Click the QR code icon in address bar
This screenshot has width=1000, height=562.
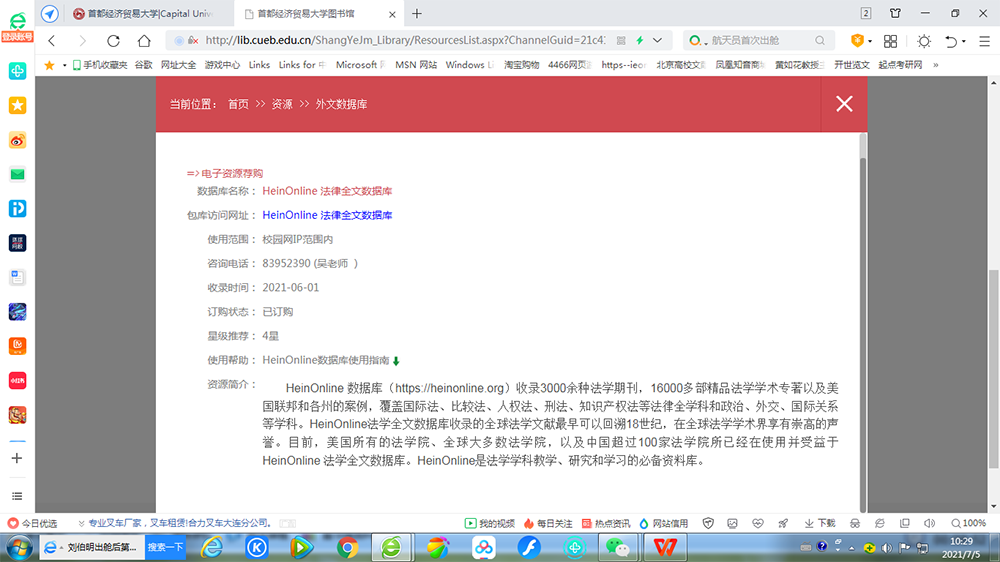point(621,40)
